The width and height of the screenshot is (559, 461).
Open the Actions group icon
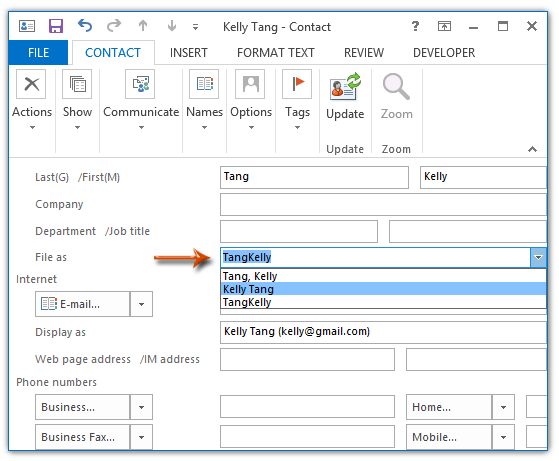pyautogui.click(x=31, y=84)
